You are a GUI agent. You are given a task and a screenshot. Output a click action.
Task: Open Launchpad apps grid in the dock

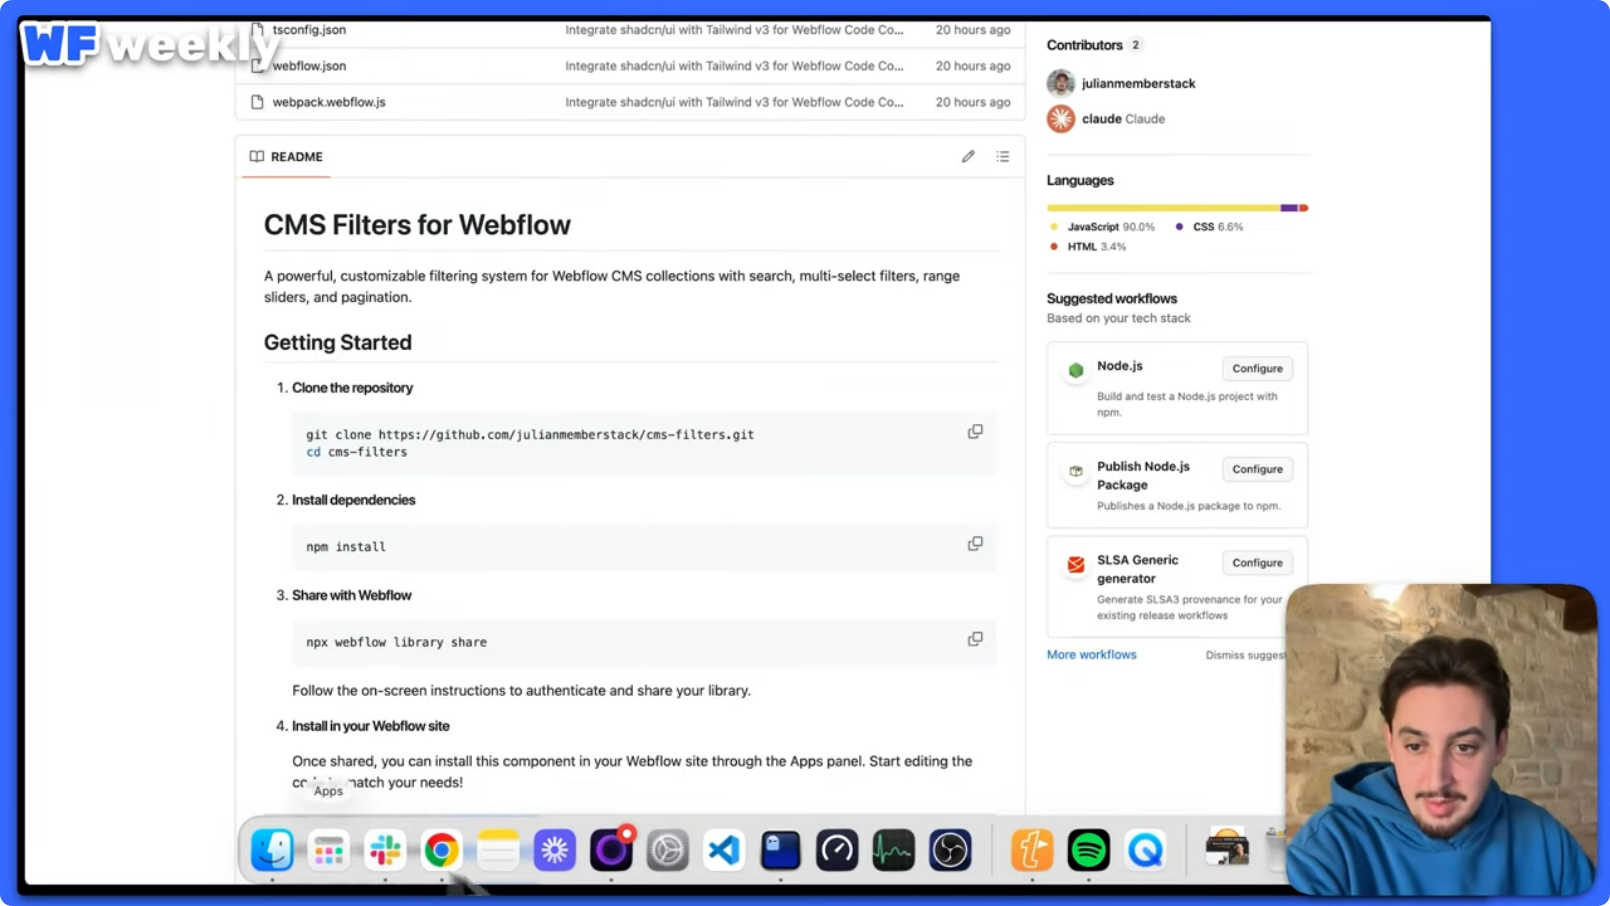(x=328, y=850)
